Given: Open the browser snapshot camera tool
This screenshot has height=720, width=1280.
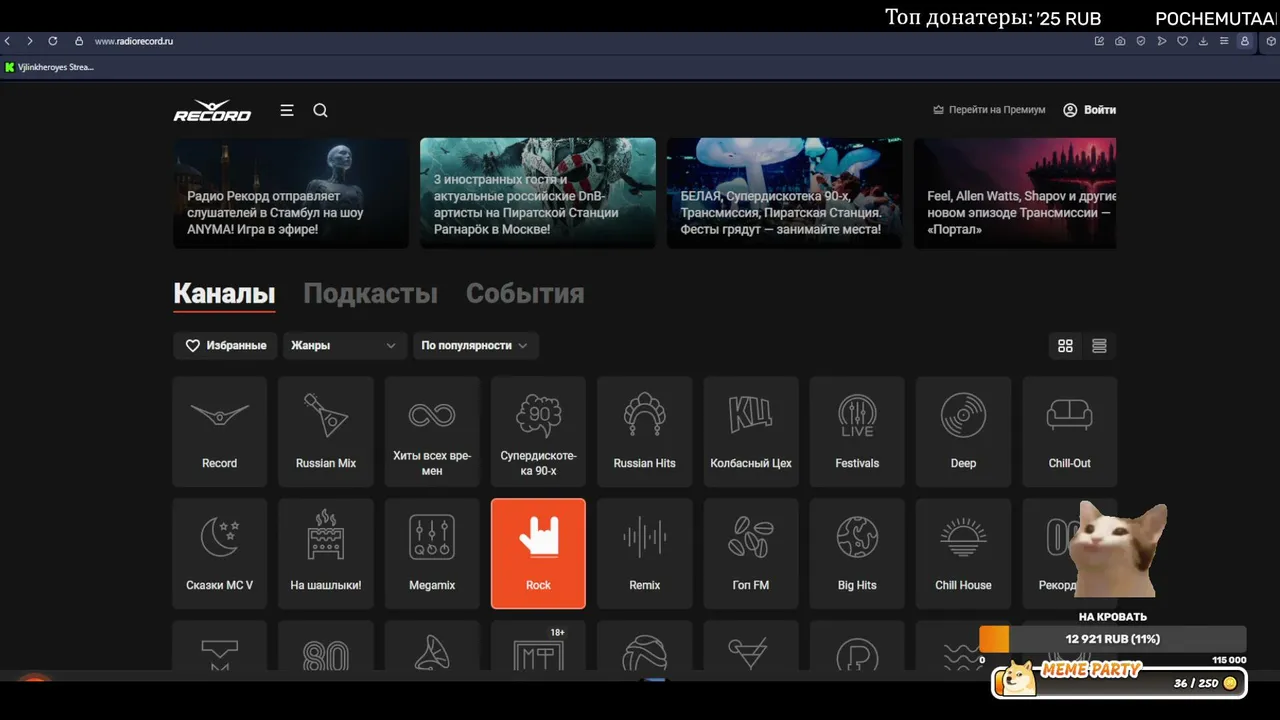Looking at the screenshot, I should (x=1120, y=41).
